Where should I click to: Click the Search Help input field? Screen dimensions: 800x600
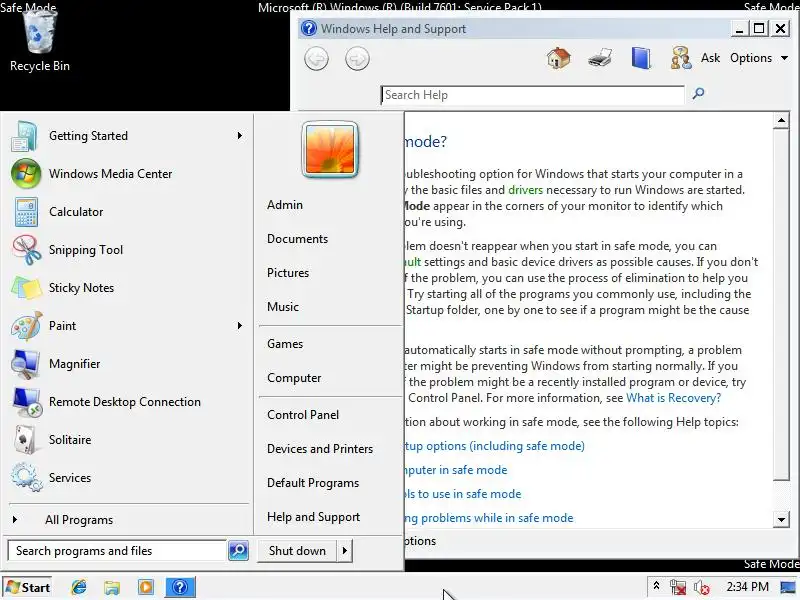533,95
